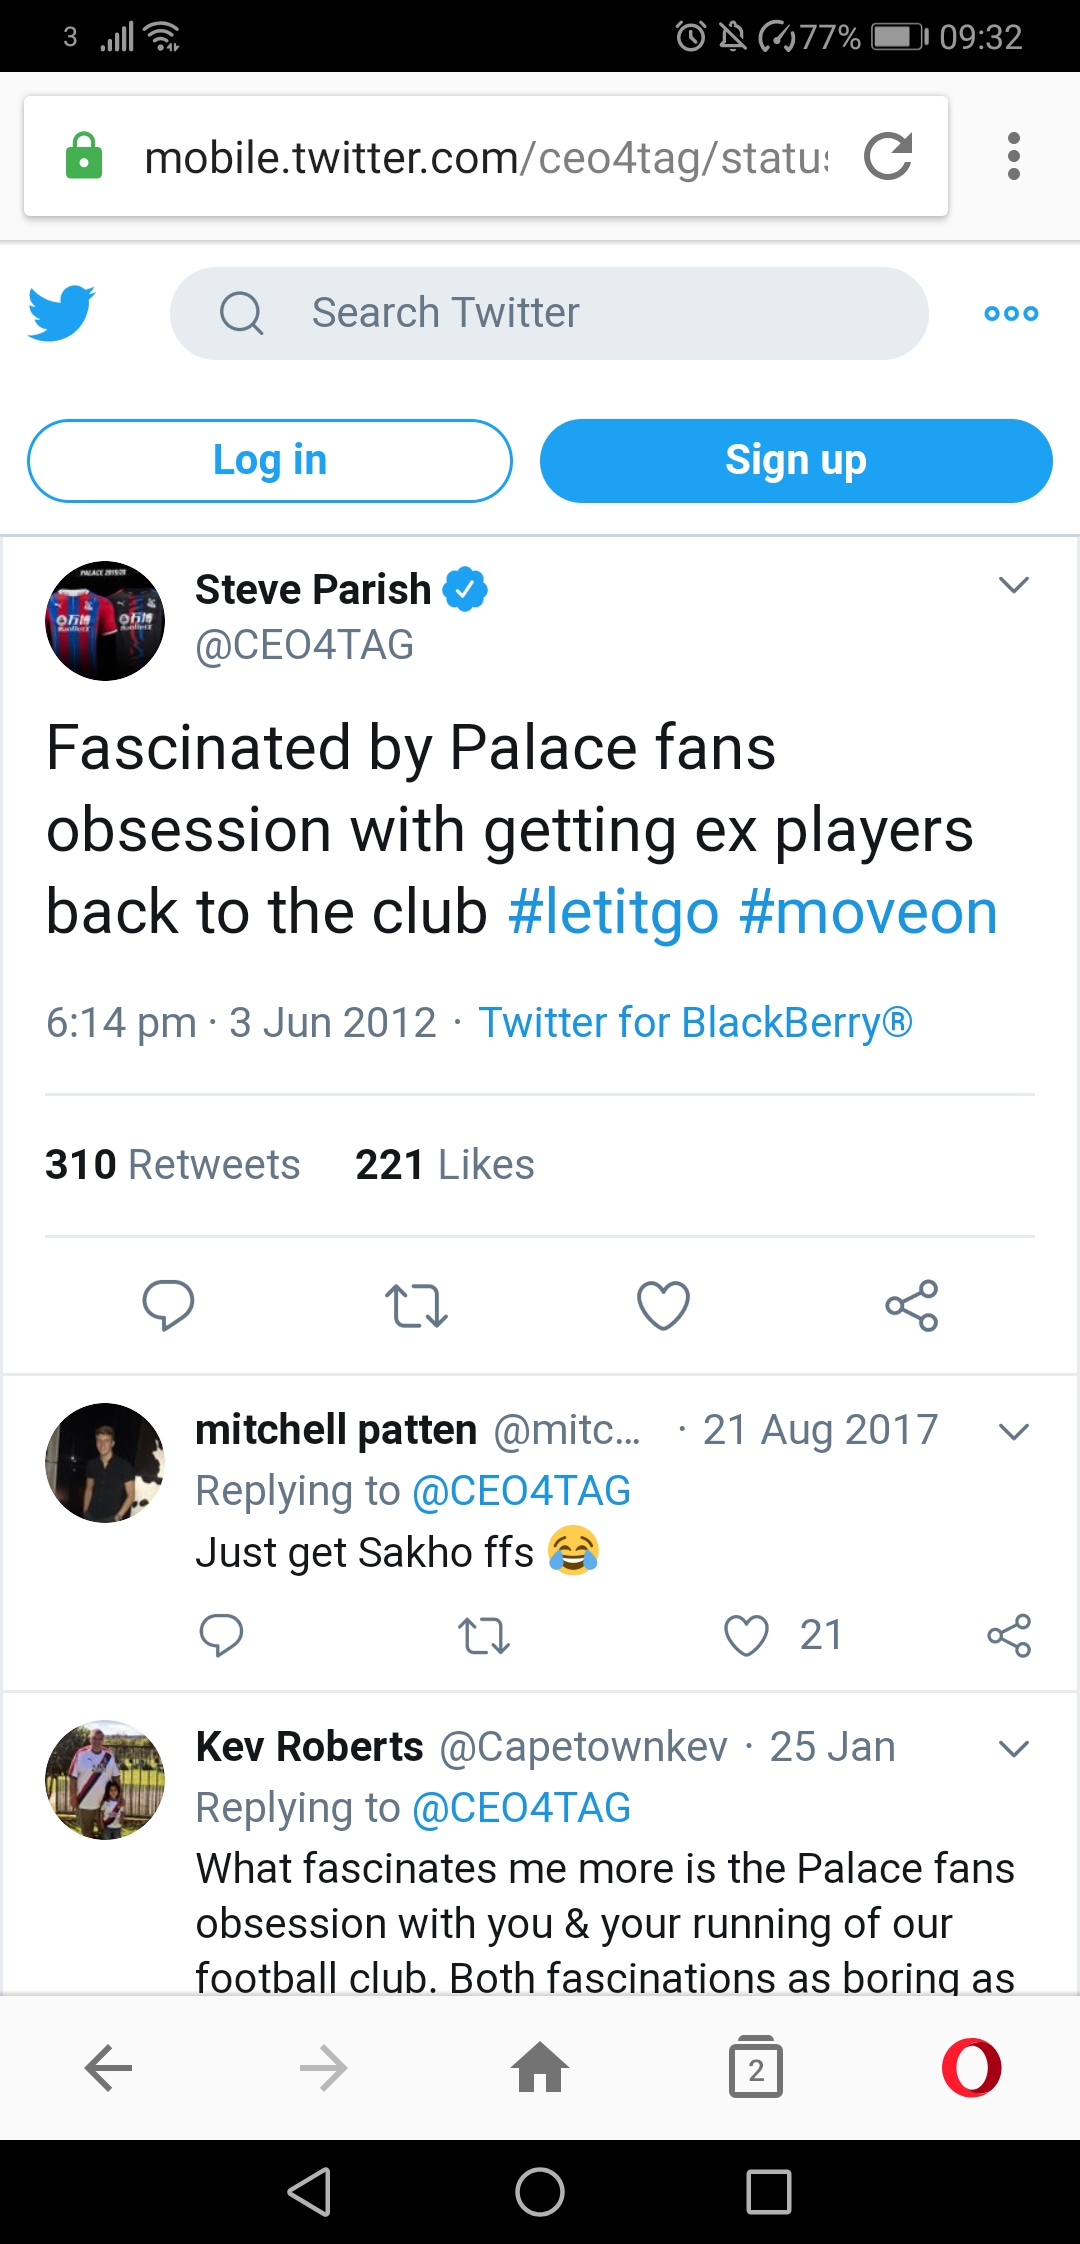Open the three-dot Twitter more menu
Image resolution: width=1080 pixels, height=2244 pixels.
1011,313
